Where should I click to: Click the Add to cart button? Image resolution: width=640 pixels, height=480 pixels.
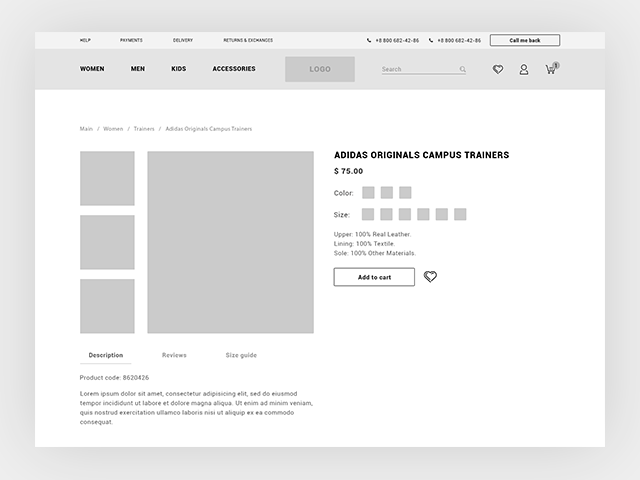pyautogui.click(x=374, y=277)
